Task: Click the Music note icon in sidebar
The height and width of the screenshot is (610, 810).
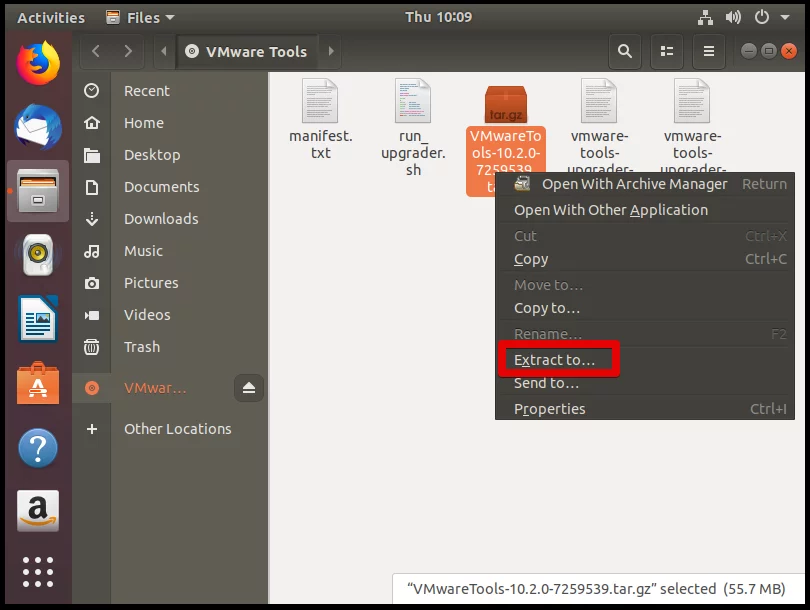Action: pos(91,251)
